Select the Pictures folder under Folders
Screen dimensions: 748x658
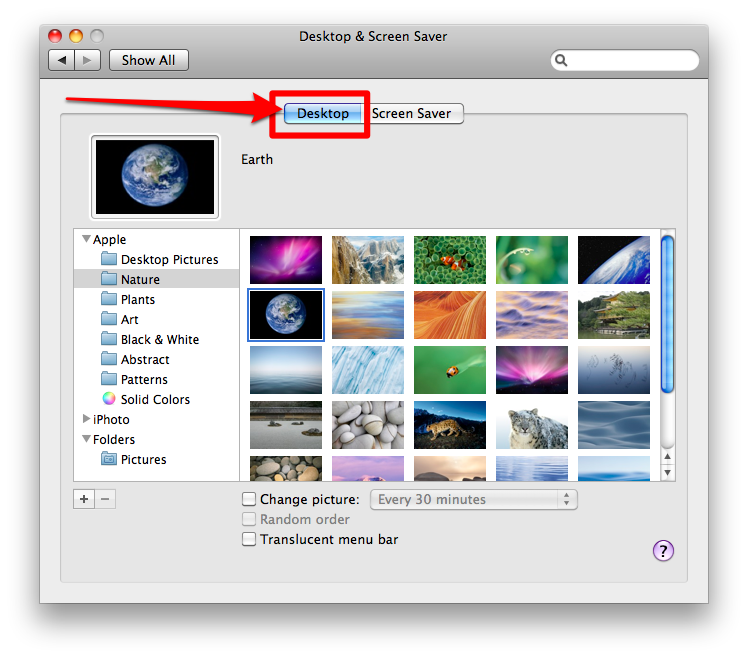pyautogui.click(x=143, y=459)
